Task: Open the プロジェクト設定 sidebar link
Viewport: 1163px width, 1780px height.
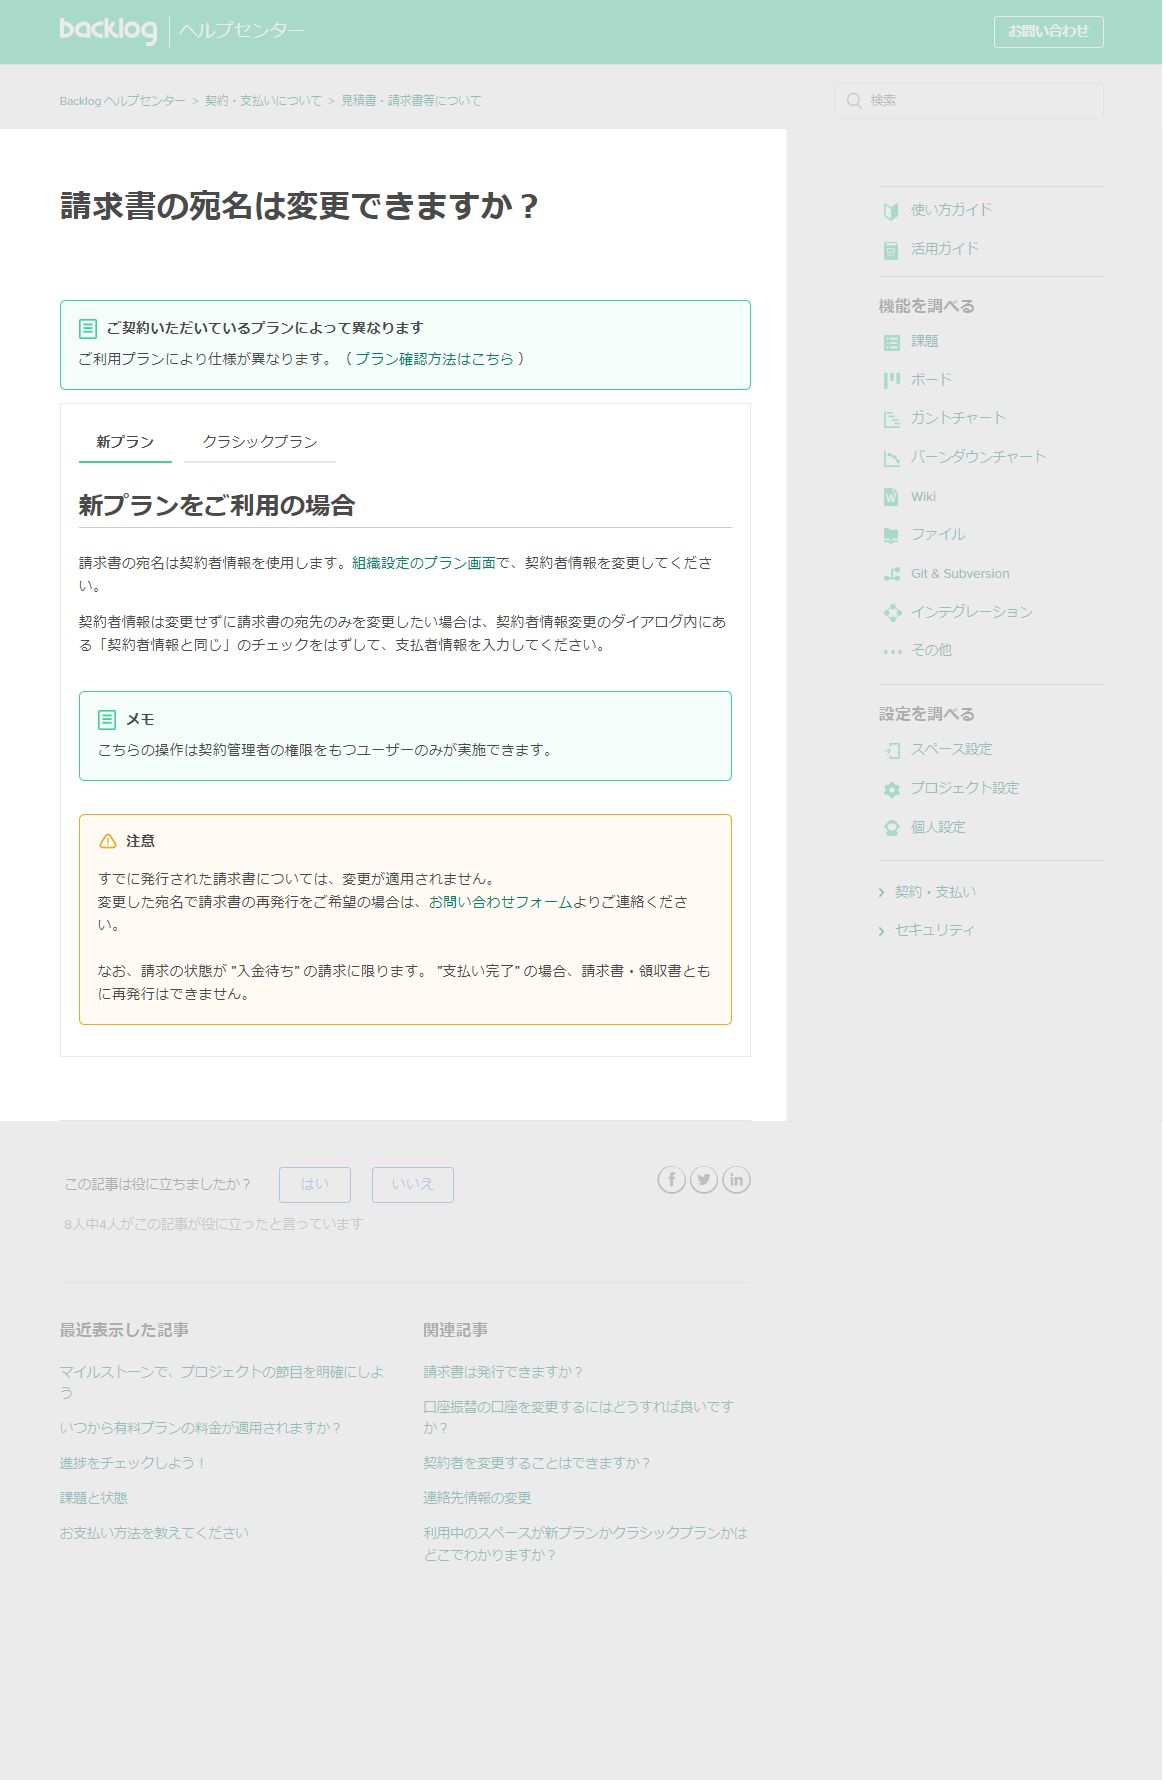Action: point(964,788)
